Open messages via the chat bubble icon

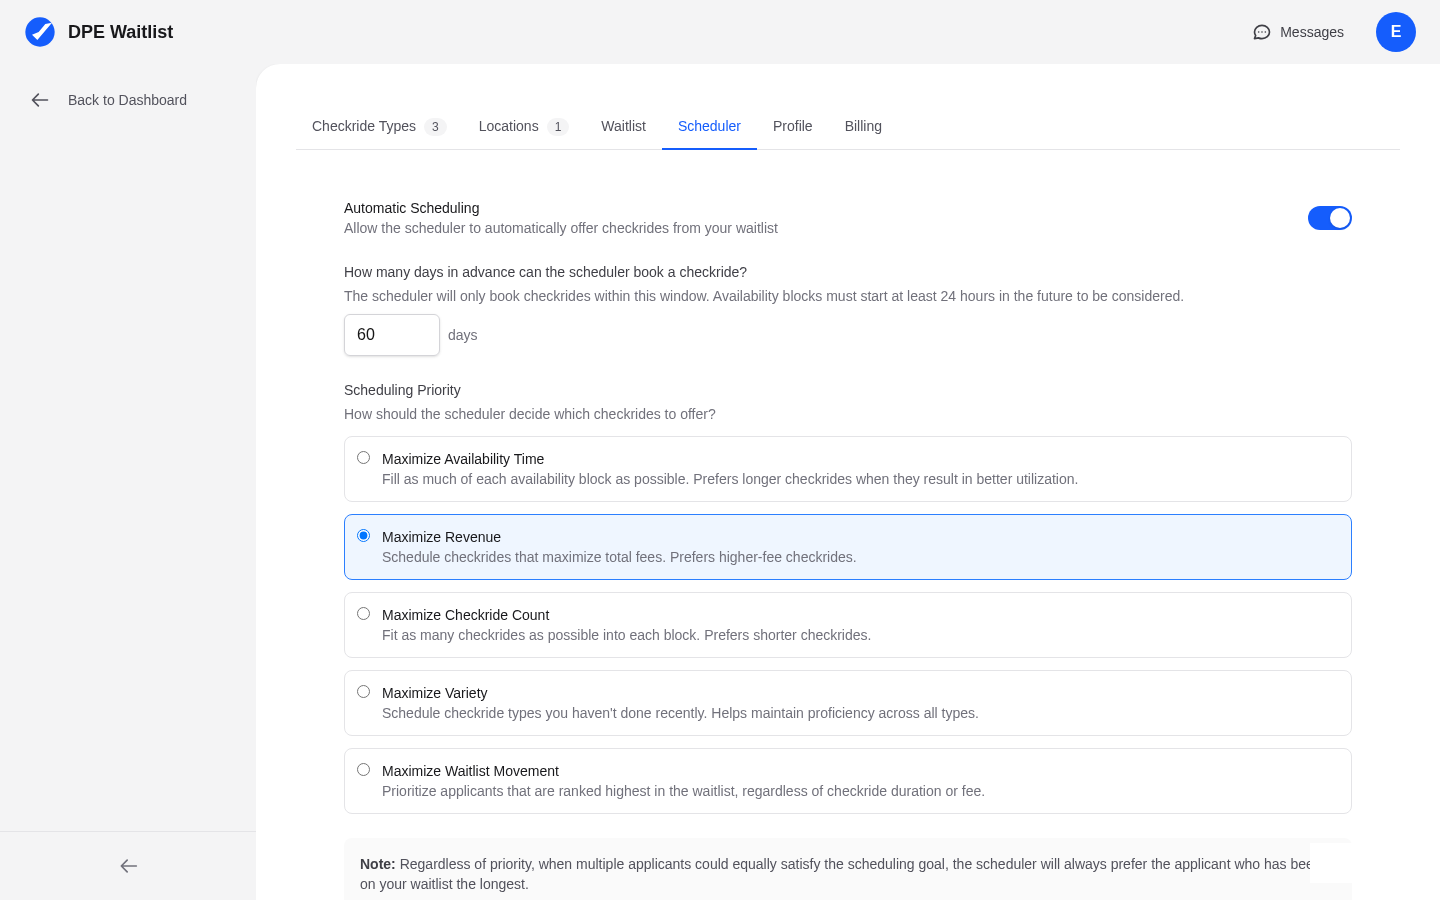click(1261, 32)
